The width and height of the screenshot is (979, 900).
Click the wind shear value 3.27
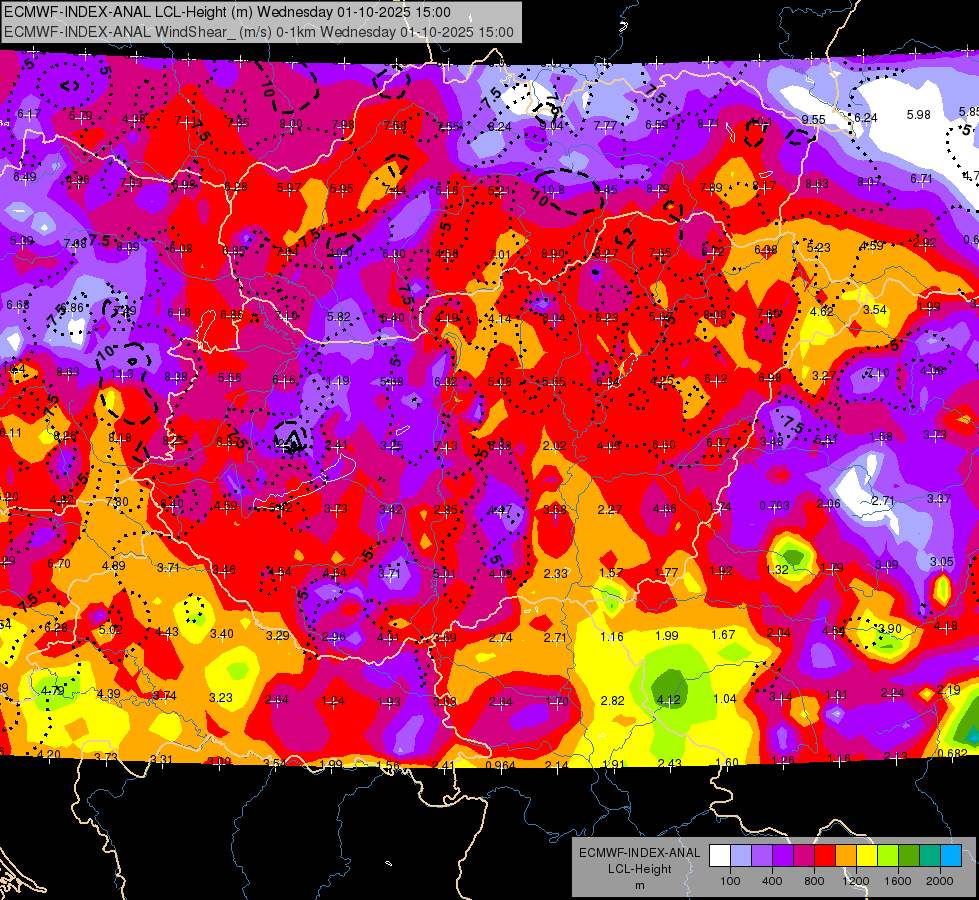824,376
